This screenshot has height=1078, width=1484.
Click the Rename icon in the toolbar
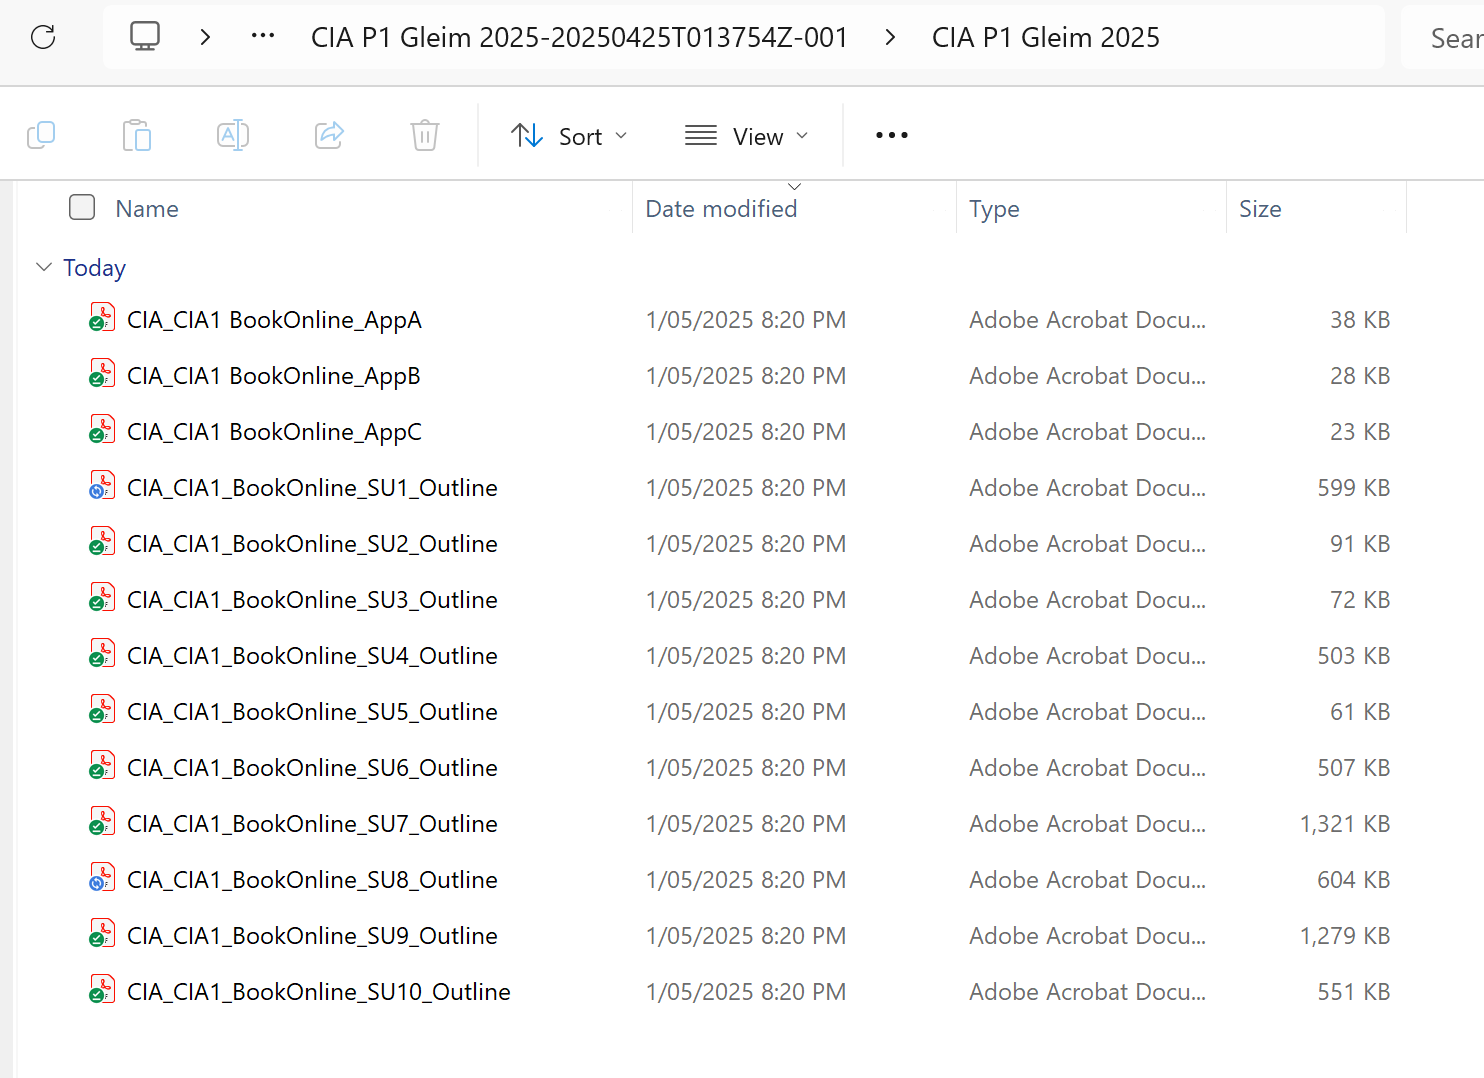click(x=232, y=135)
